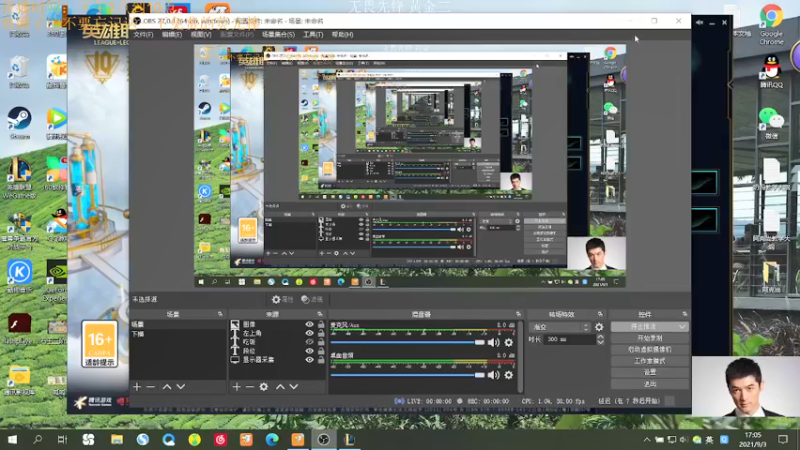
Task: Increase the 时长 duration with the up stepper
Action: (x=601, y=337)
